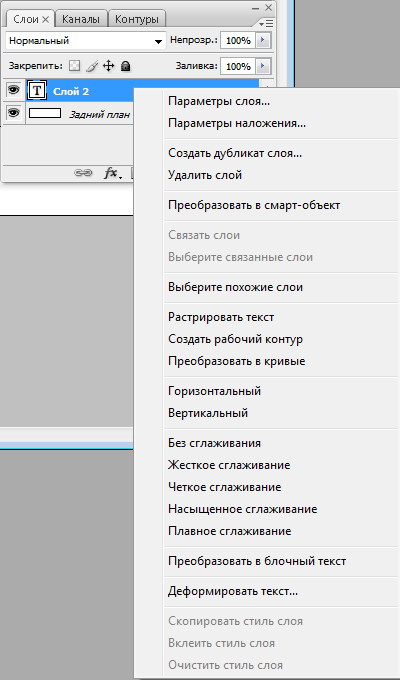400x680 pixels.
Task: Click the Заливка 100% value field
Action: [x=238, y=67]
